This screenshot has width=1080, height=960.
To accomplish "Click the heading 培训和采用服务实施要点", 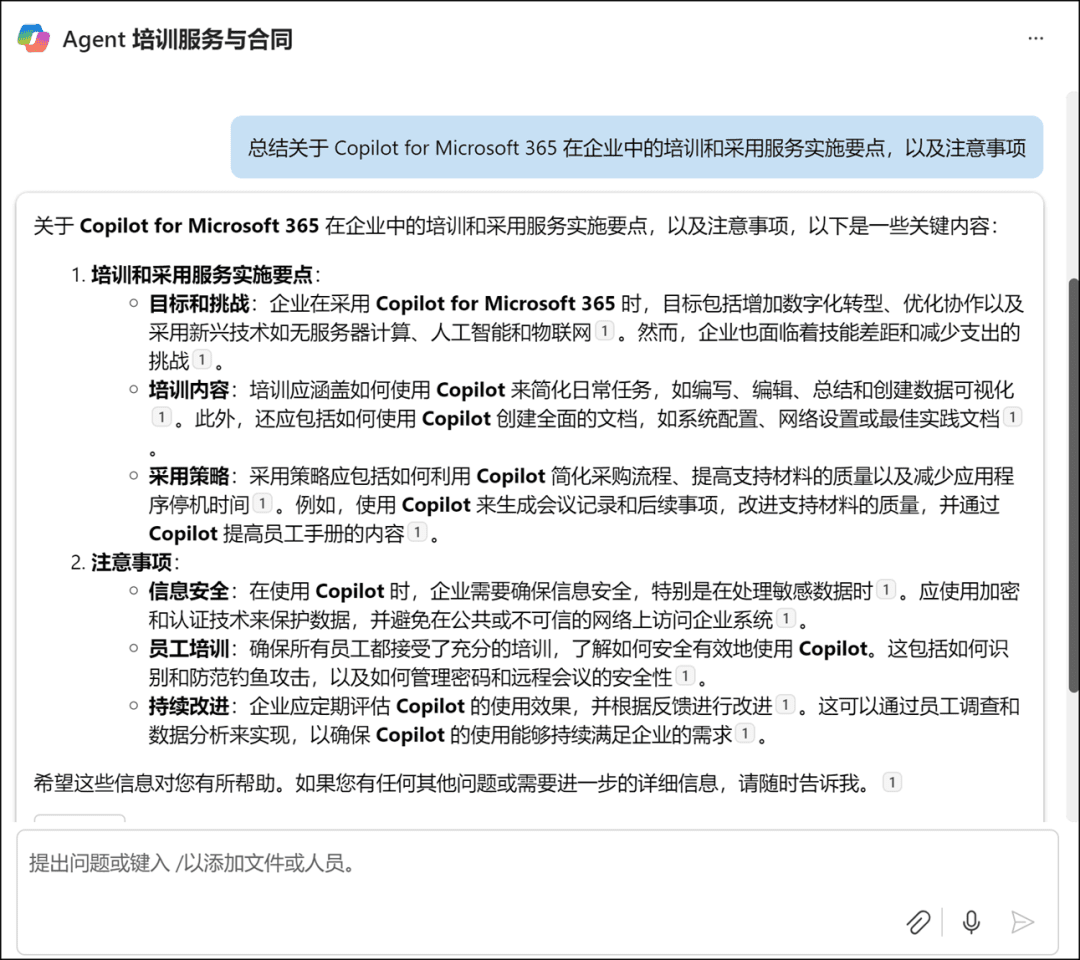I will point(202,275).
